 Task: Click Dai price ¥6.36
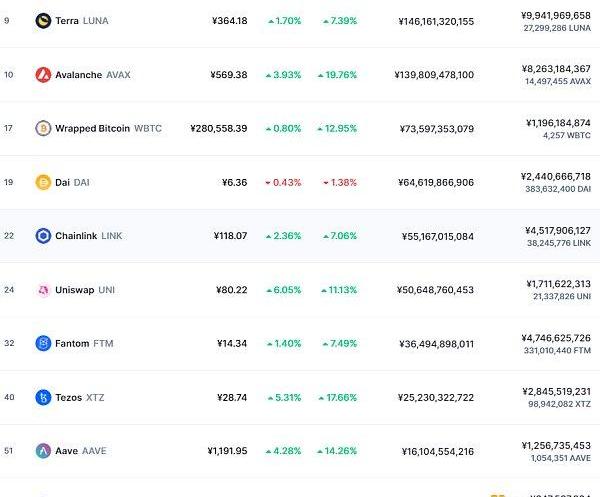(x=234, y=183)
